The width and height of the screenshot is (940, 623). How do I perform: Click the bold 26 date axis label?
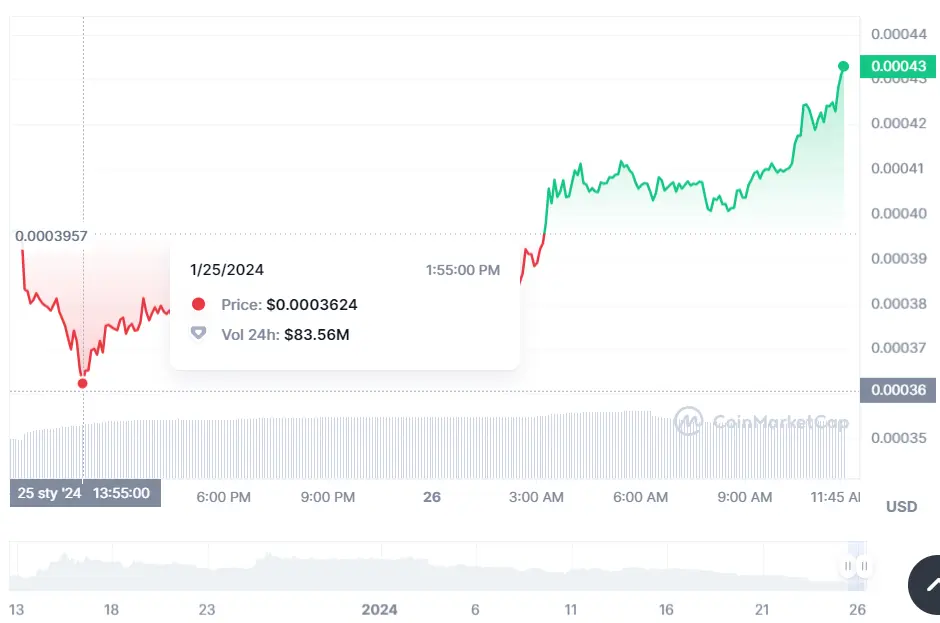432,497
